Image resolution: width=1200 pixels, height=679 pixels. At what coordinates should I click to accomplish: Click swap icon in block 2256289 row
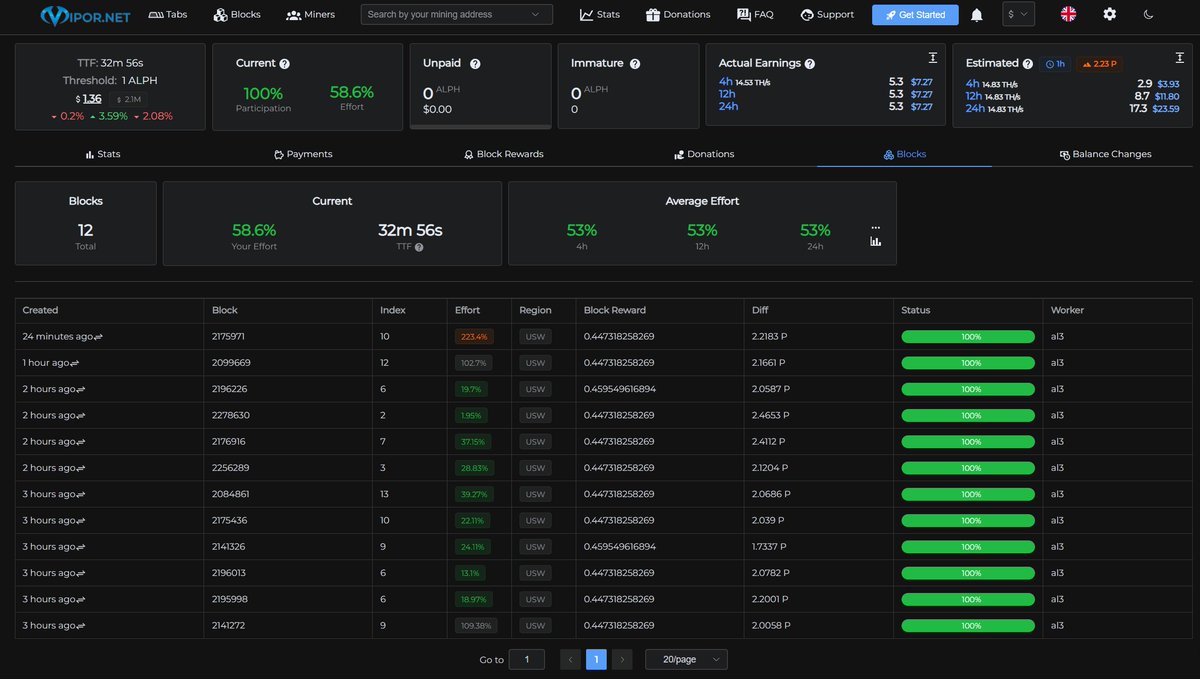point(79,468)
